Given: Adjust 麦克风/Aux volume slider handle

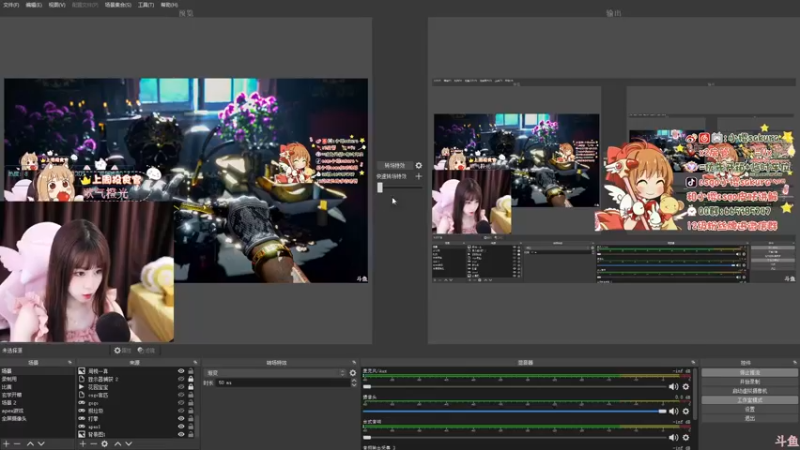Looking at the screenshot, I should pyautogui.click(x=367, y=387).
